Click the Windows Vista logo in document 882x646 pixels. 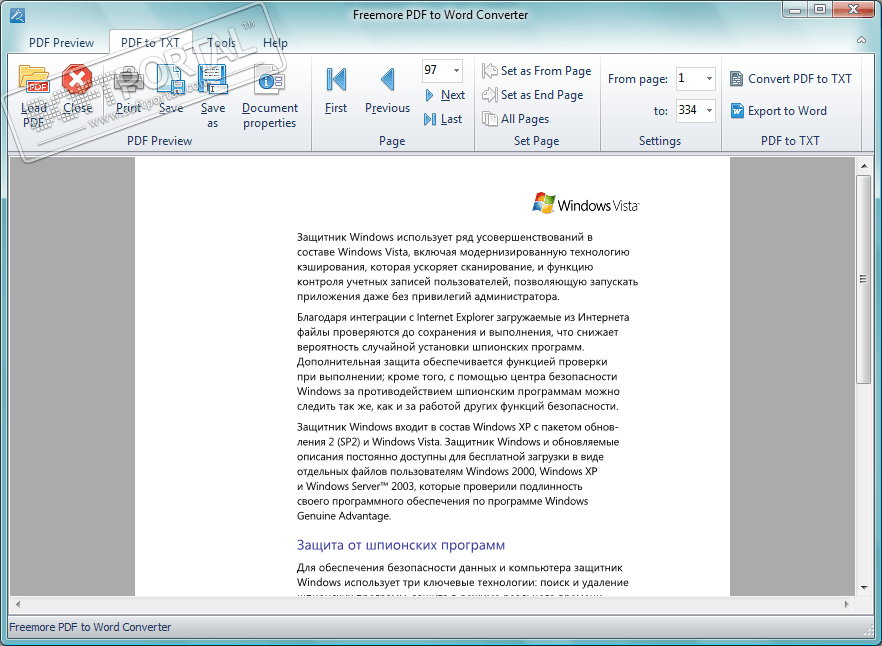tap(586, 203)
